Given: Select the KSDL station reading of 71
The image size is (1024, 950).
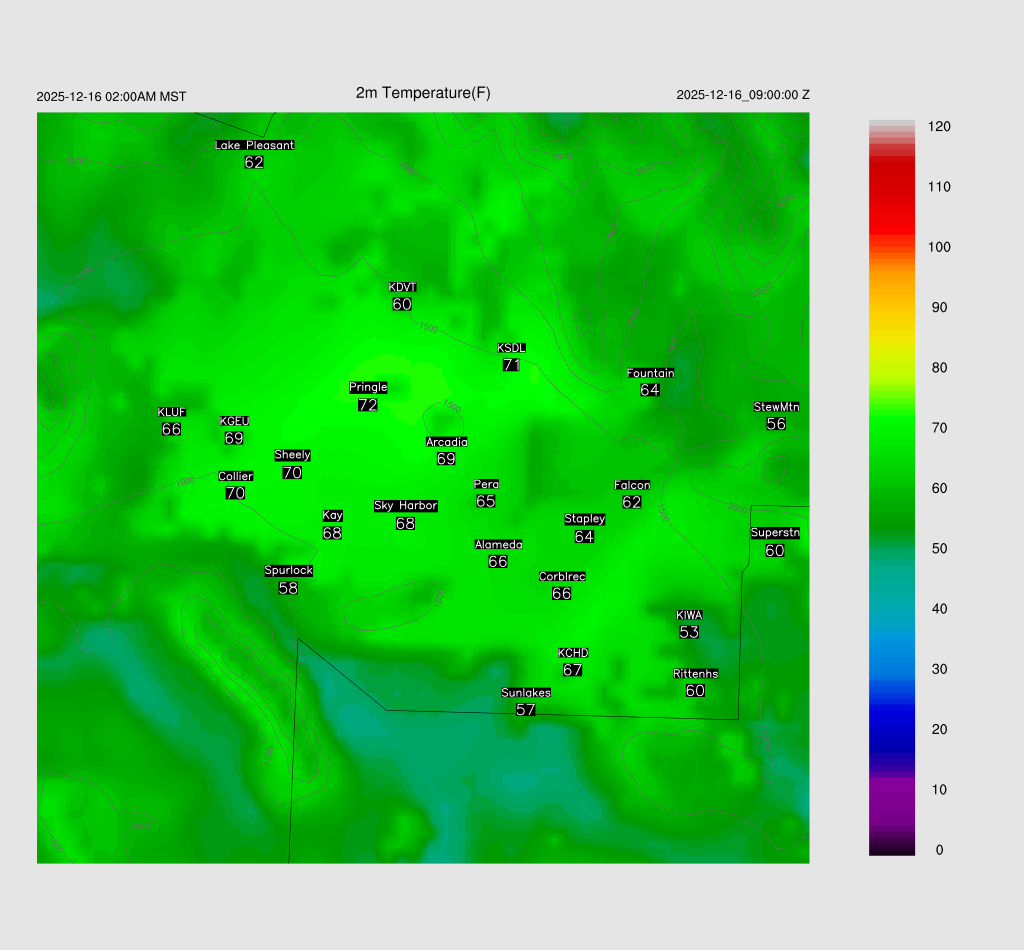Looking at the screenshot, I should [x=511, y=365].
